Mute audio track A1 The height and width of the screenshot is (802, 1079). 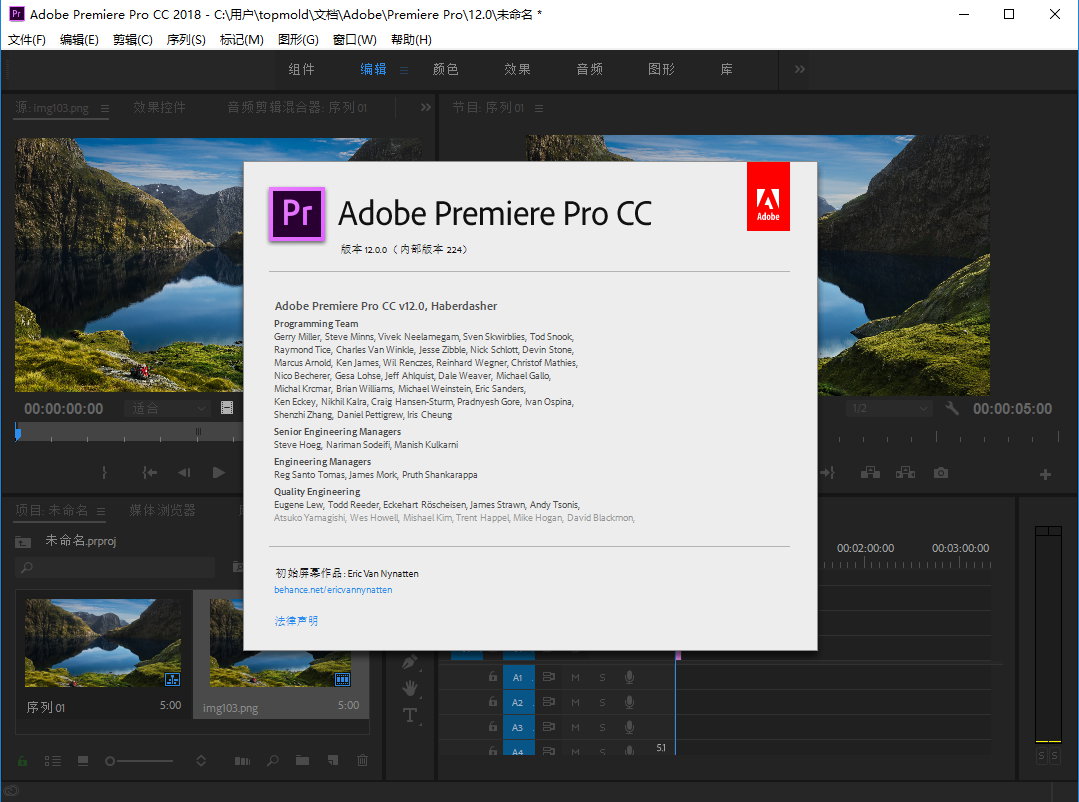[575, 677]
